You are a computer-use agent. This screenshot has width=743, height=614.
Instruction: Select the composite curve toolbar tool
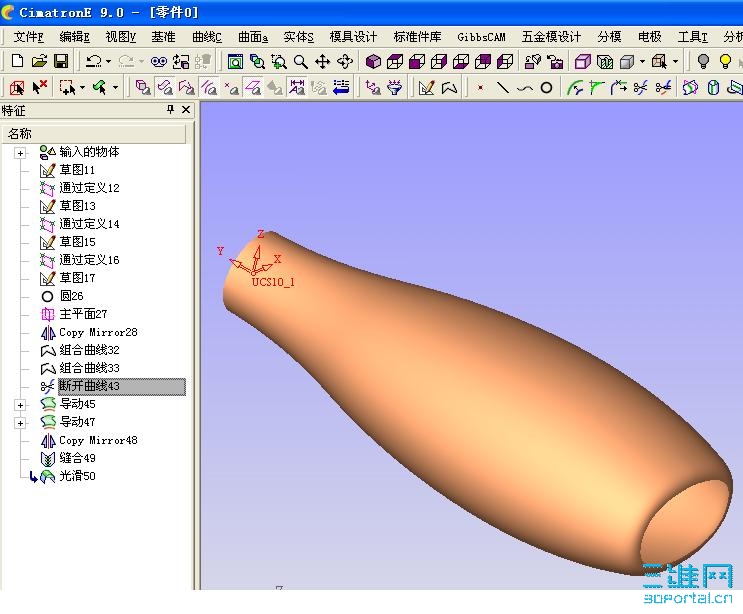[x=449, y=87]
